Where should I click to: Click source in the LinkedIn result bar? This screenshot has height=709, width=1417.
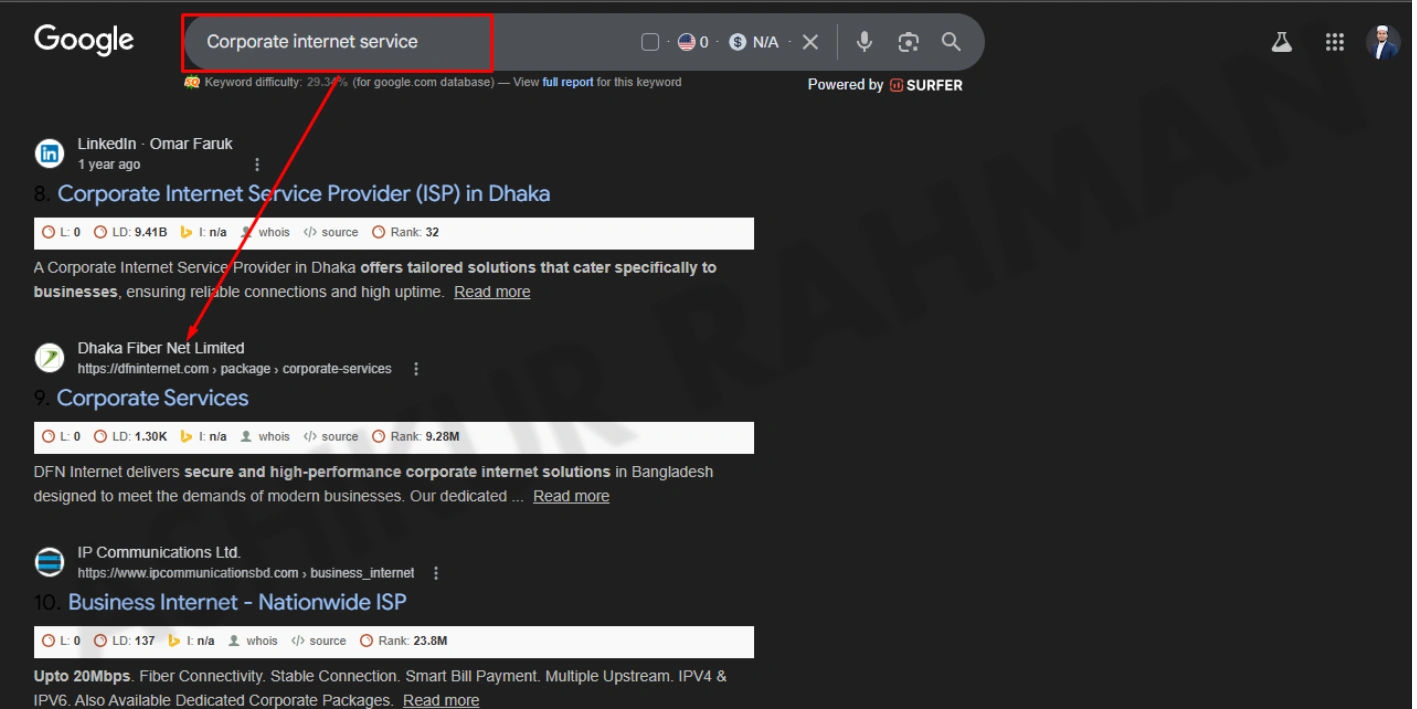tap(330, 232)
